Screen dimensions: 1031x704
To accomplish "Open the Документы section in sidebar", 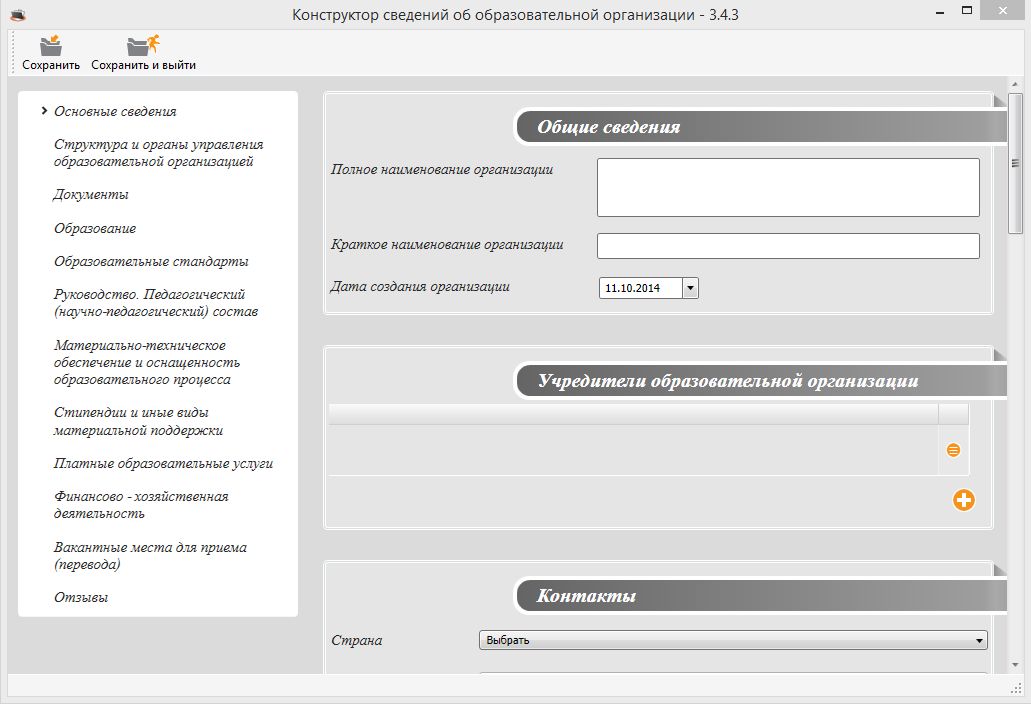I will click(91, 194).
